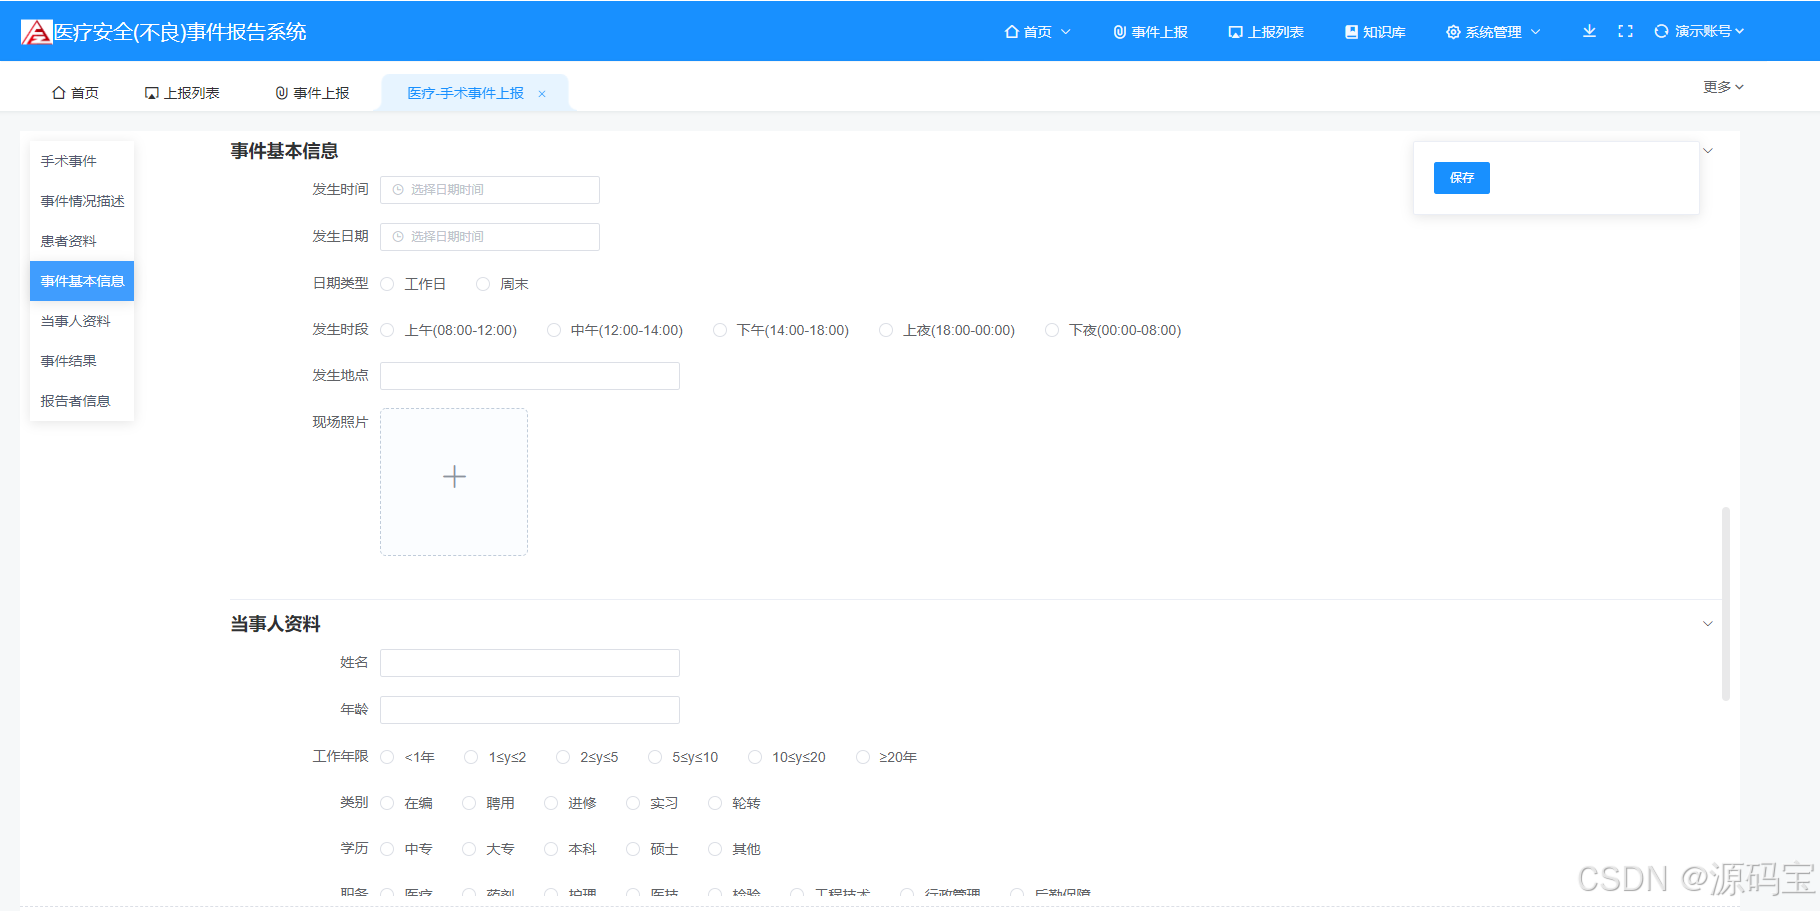Jump to 患者资料 section in sidebar
Image resolution: width=1820 pixels, height=911 pixels.
[x=82, y=241]
